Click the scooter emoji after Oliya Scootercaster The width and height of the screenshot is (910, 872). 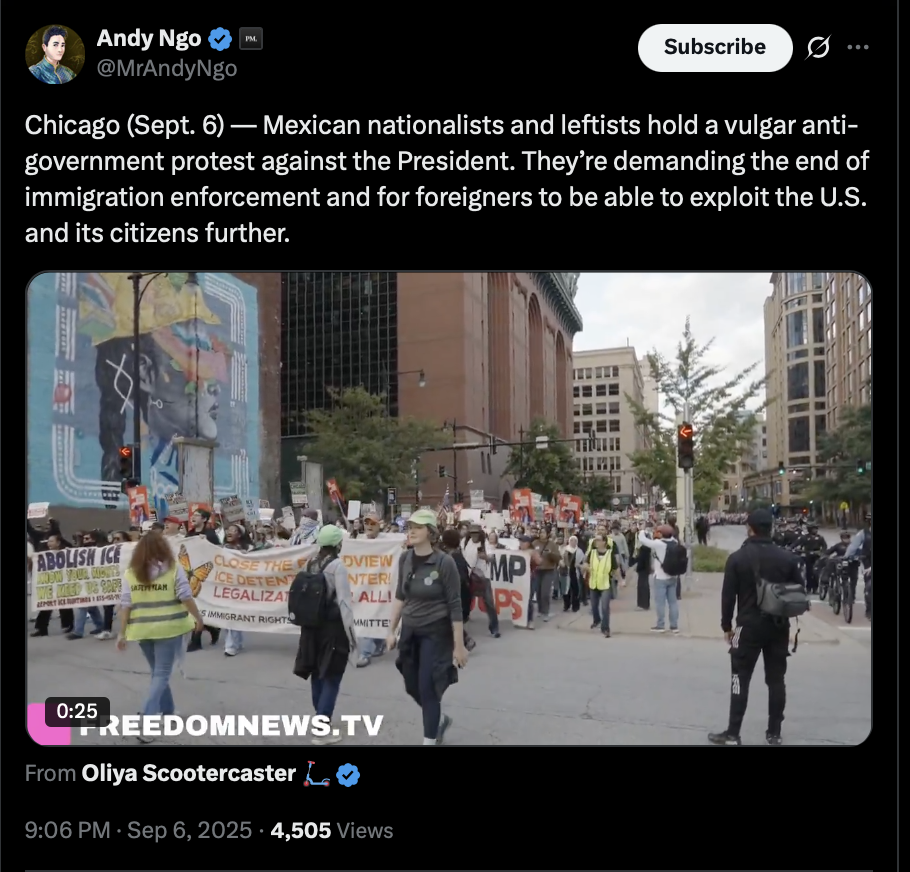pyautogui.click(x=316, y=774)
